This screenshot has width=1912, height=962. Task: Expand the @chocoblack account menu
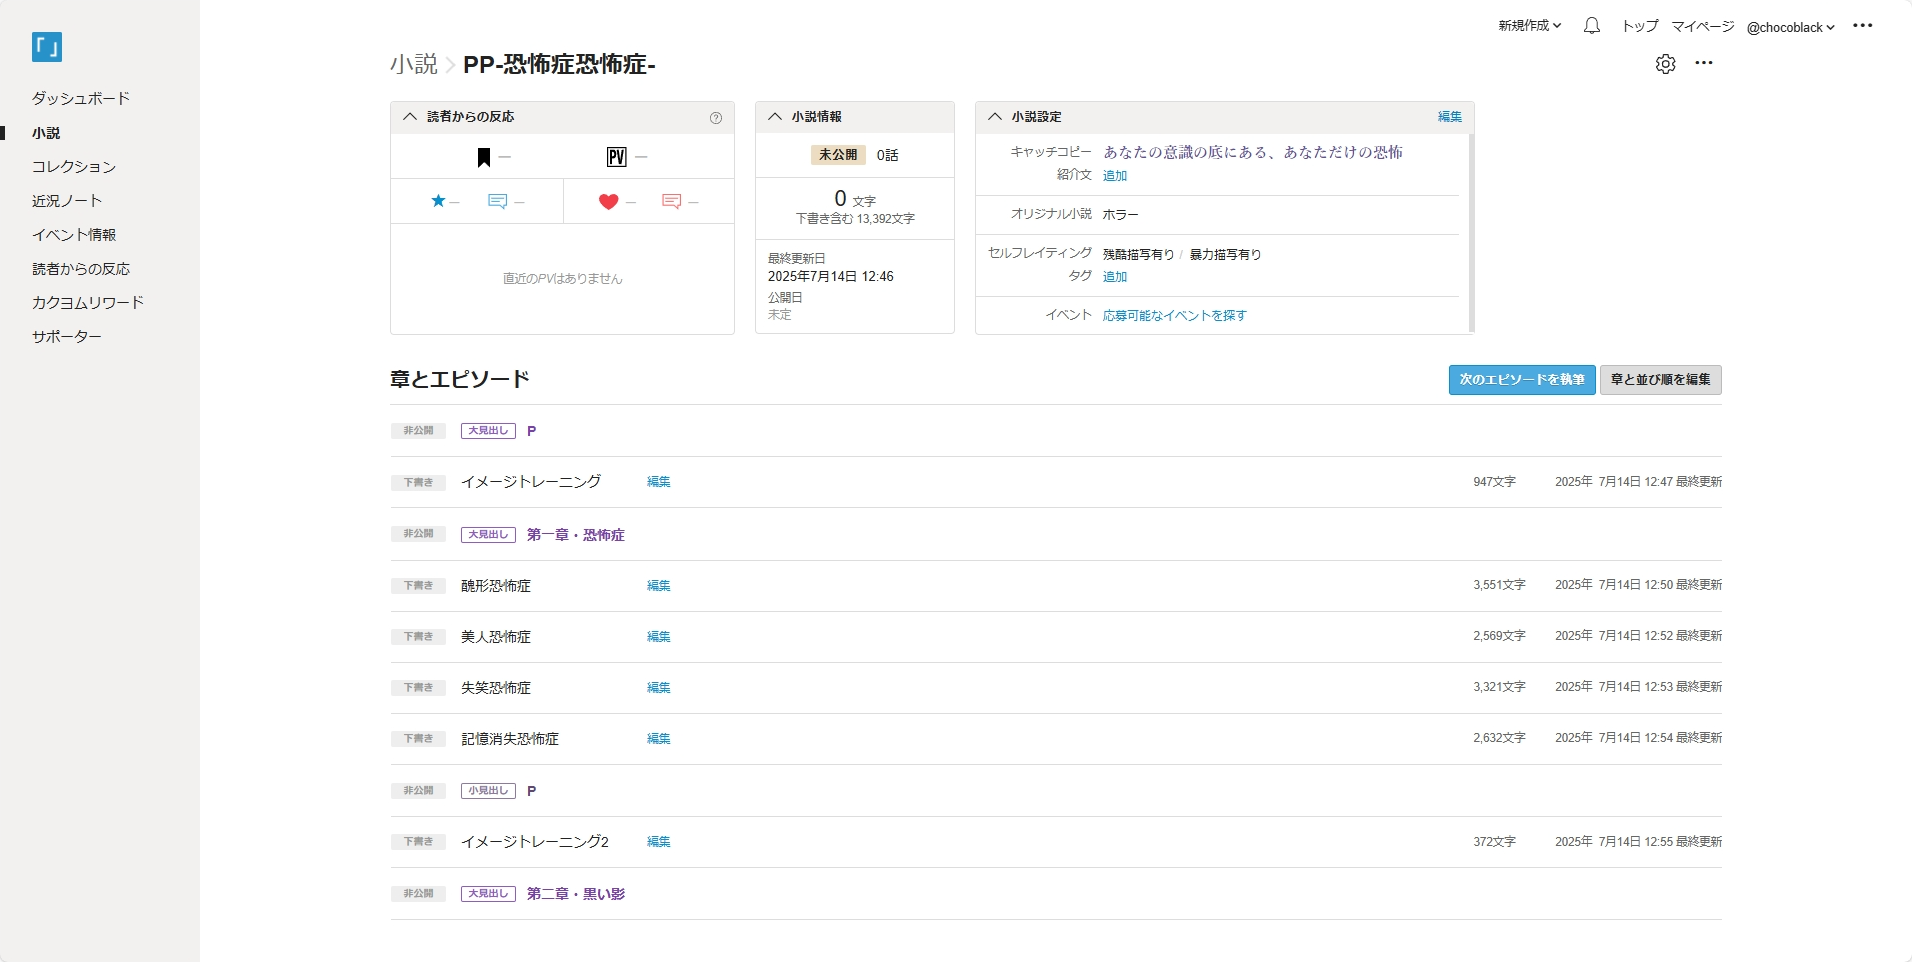coord(1790,28)
